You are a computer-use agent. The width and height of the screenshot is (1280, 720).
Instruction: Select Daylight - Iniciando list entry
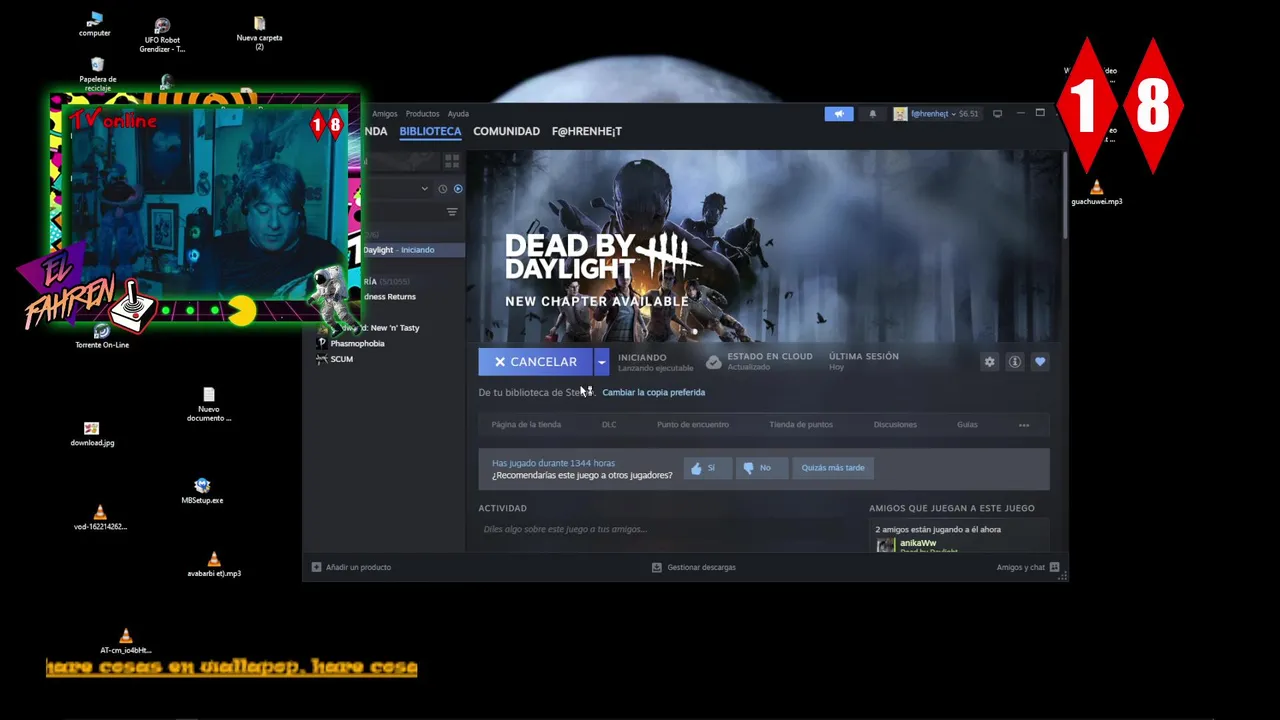point(411,250)
